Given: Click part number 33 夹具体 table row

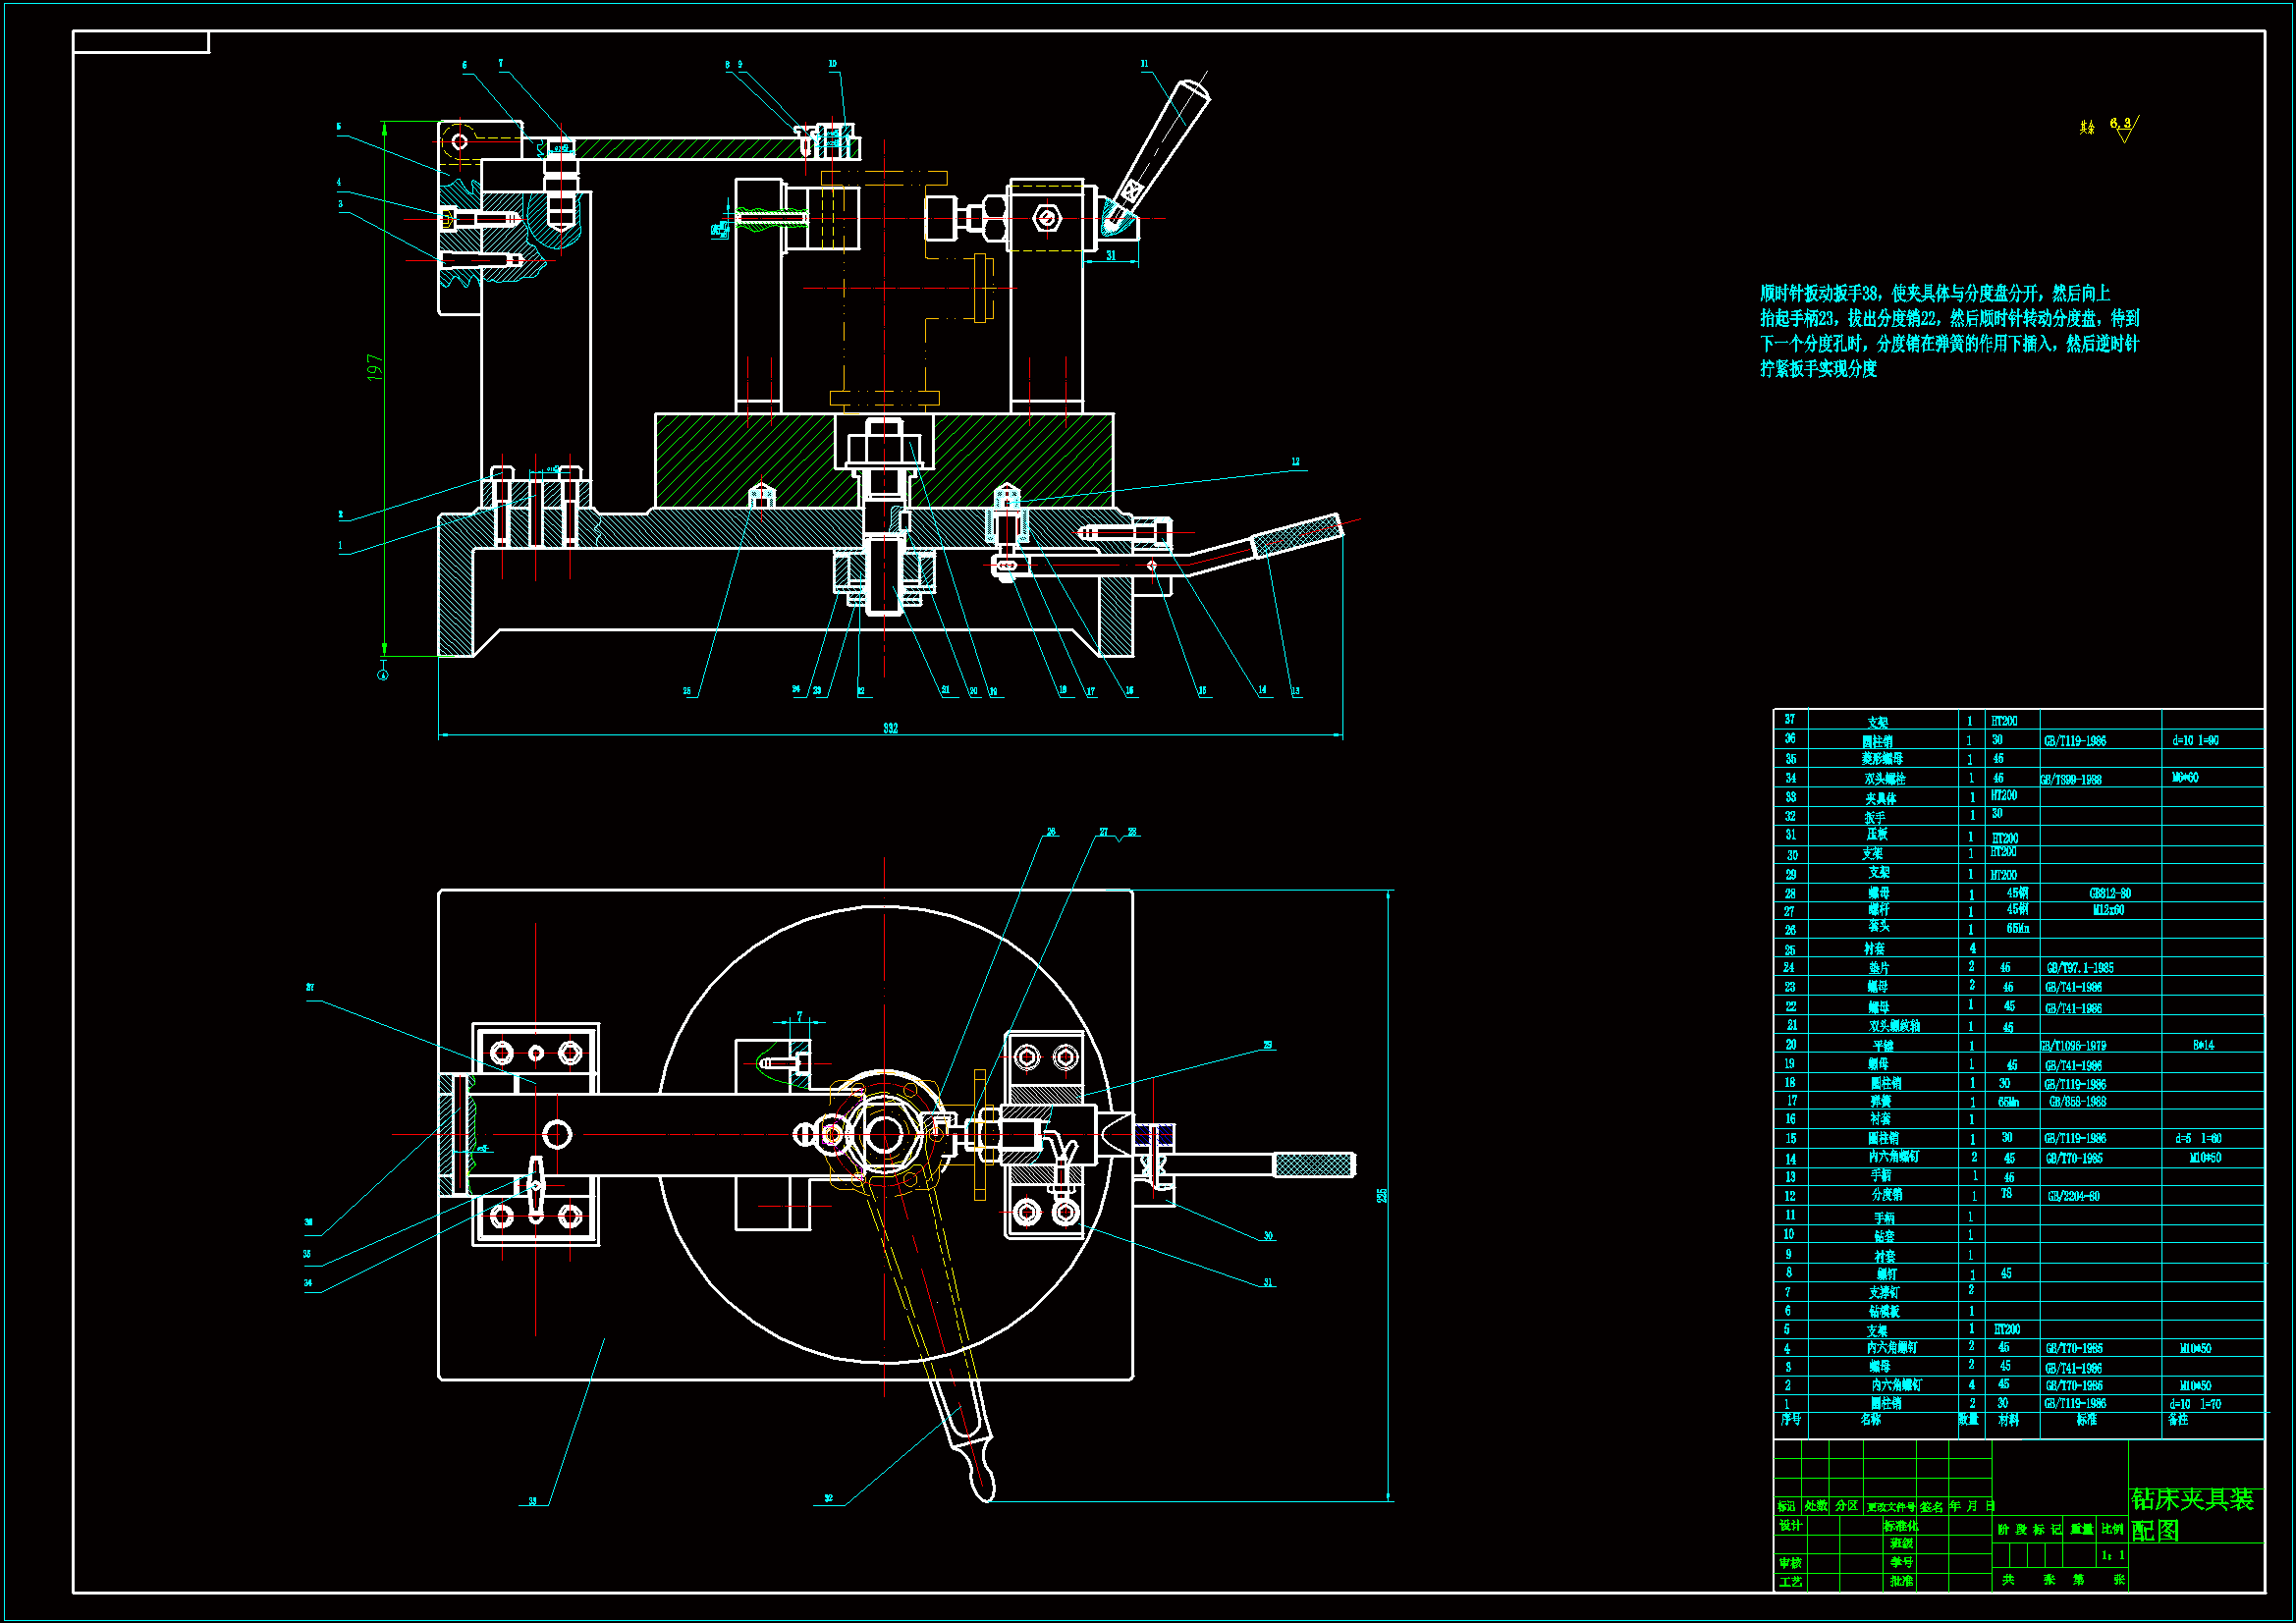Looking at the screenshot, I should (1881, 798).
